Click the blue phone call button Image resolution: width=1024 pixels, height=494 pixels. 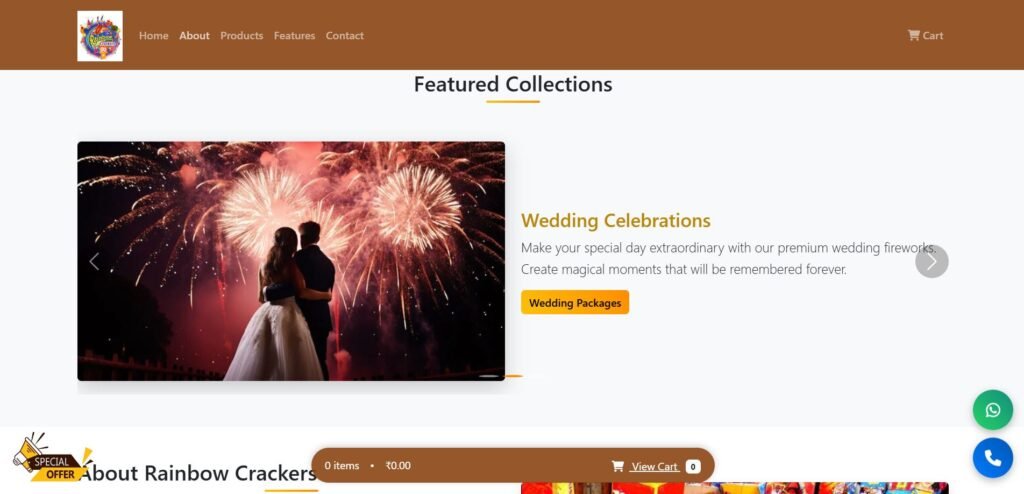click(x=993, y=457)
